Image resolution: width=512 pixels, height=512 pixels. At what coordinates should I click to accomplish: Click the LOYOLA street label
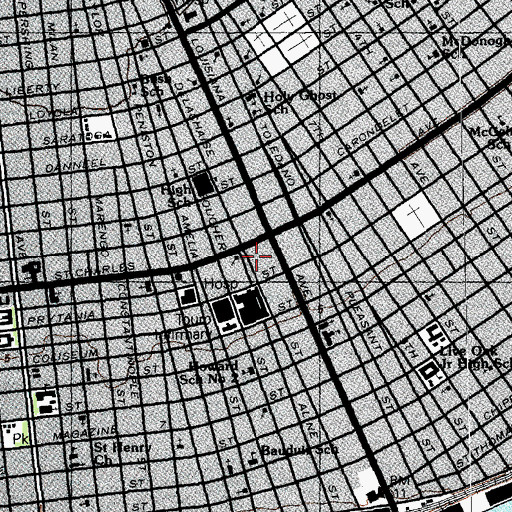click(x=55, y=113)
